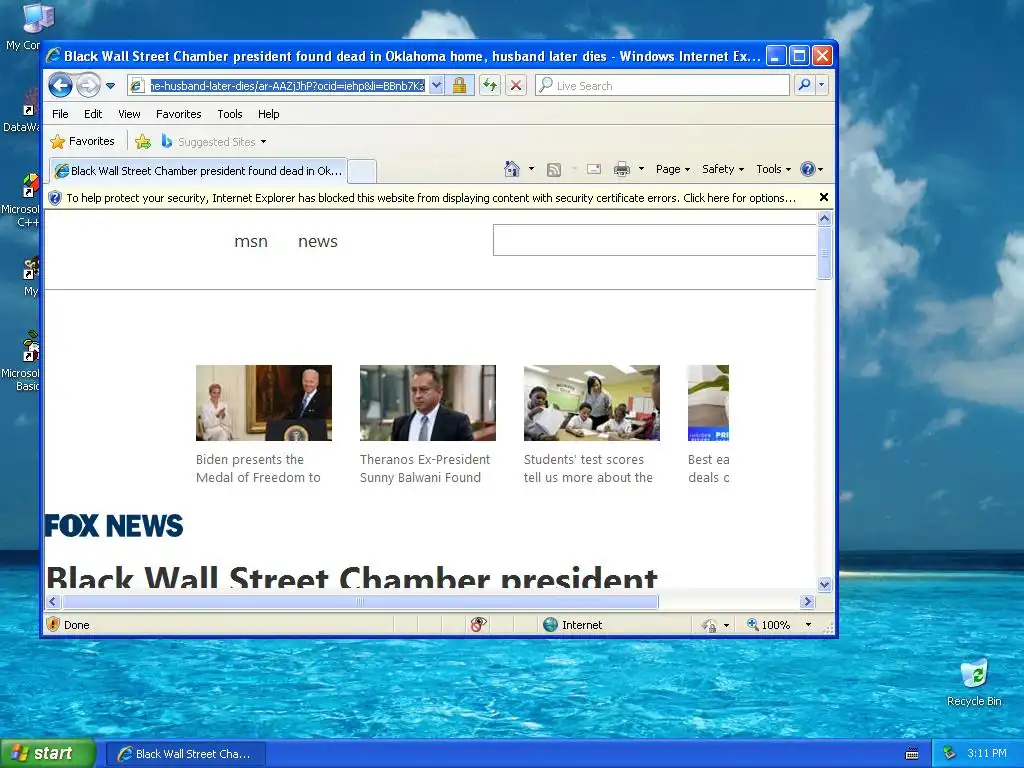
Task: Click 'Biden presents the Medal of Freedom' headline
Action: [x=258, y=468]
